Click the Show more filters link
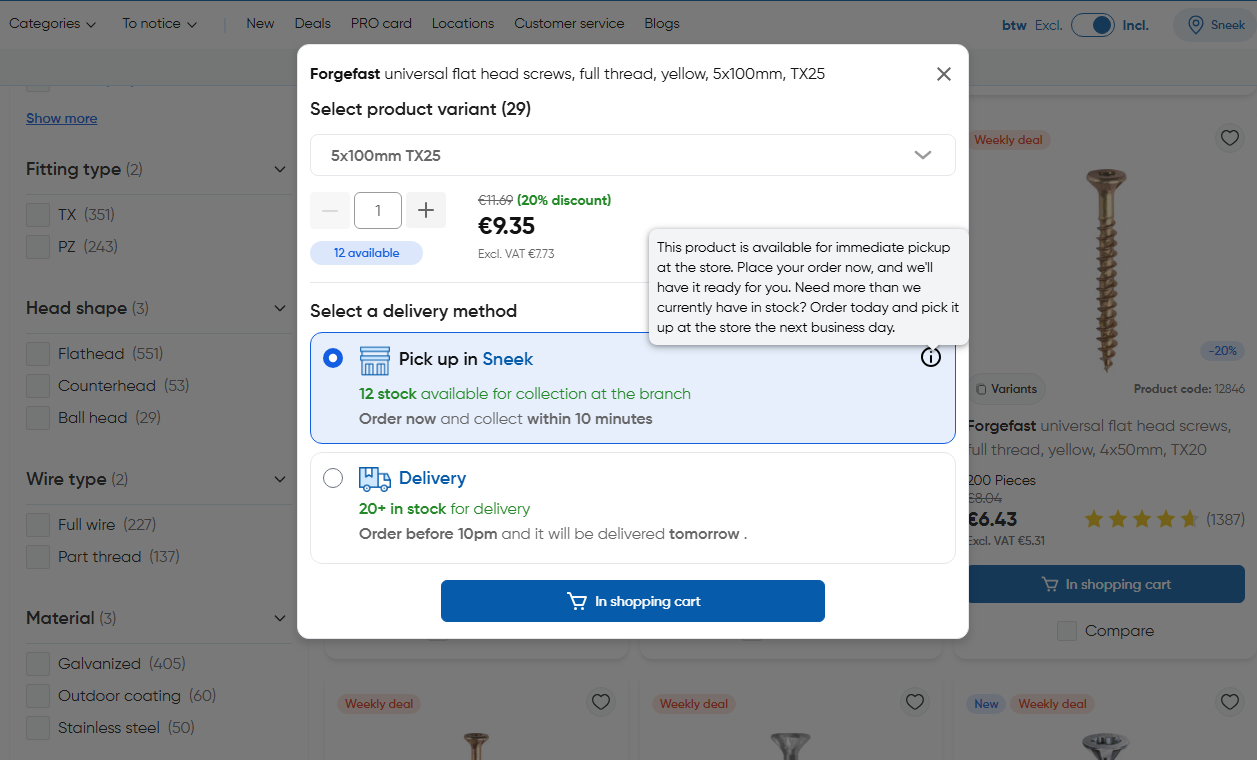The height and width of the screenshot is (760, 1257). [61, 118]
